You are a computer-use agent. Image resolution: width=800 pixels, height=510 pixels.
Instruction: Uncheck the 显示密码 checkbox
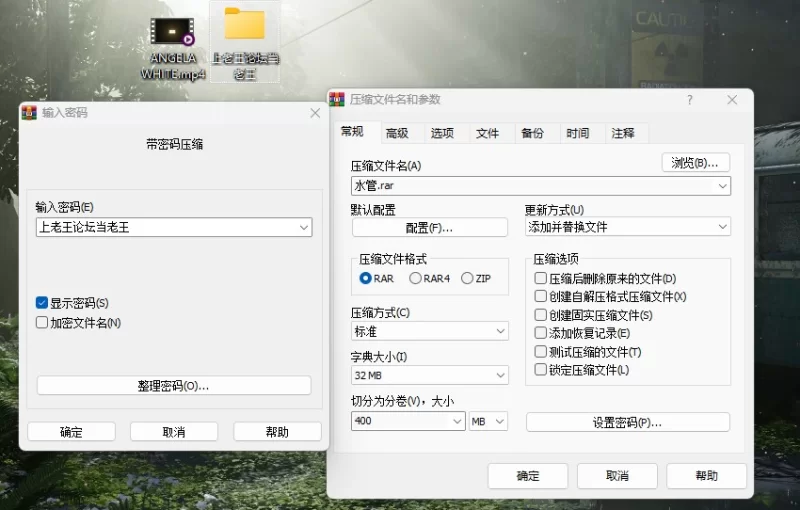(42, 303)
